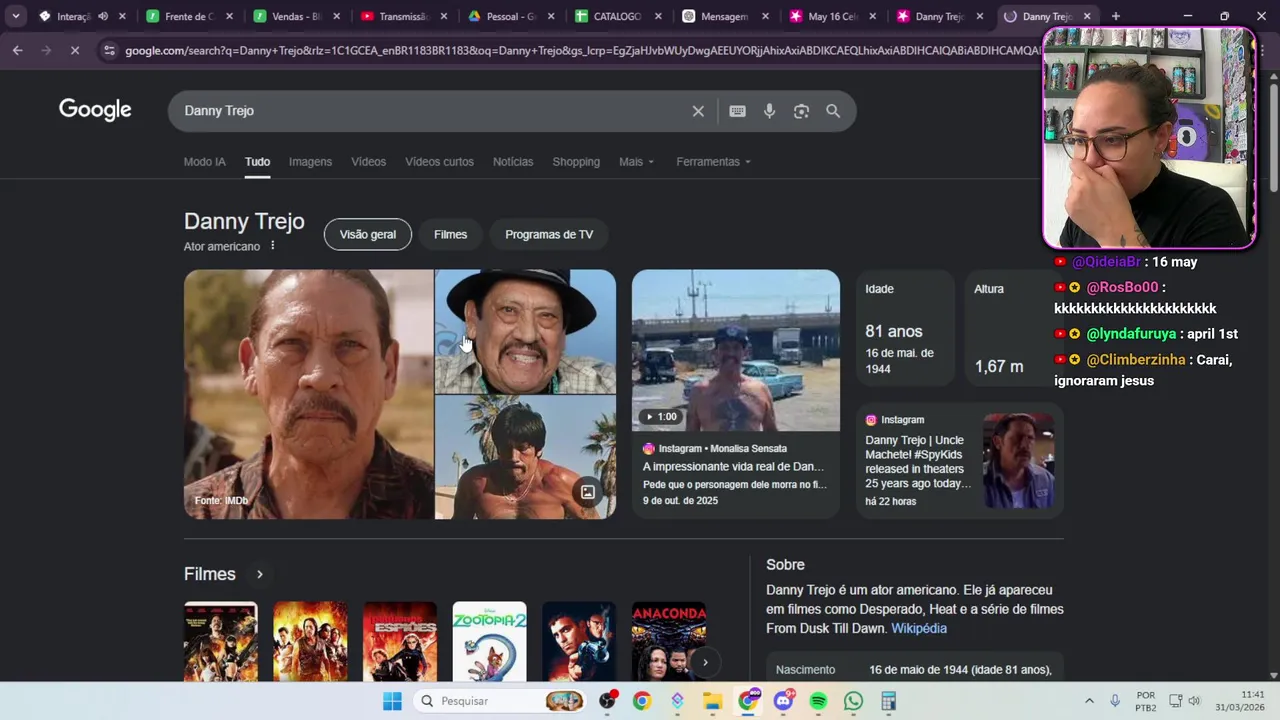Click the magnifier search submit icon
The height and width of the screenshot is (720, 1280).
coord(833,111)
